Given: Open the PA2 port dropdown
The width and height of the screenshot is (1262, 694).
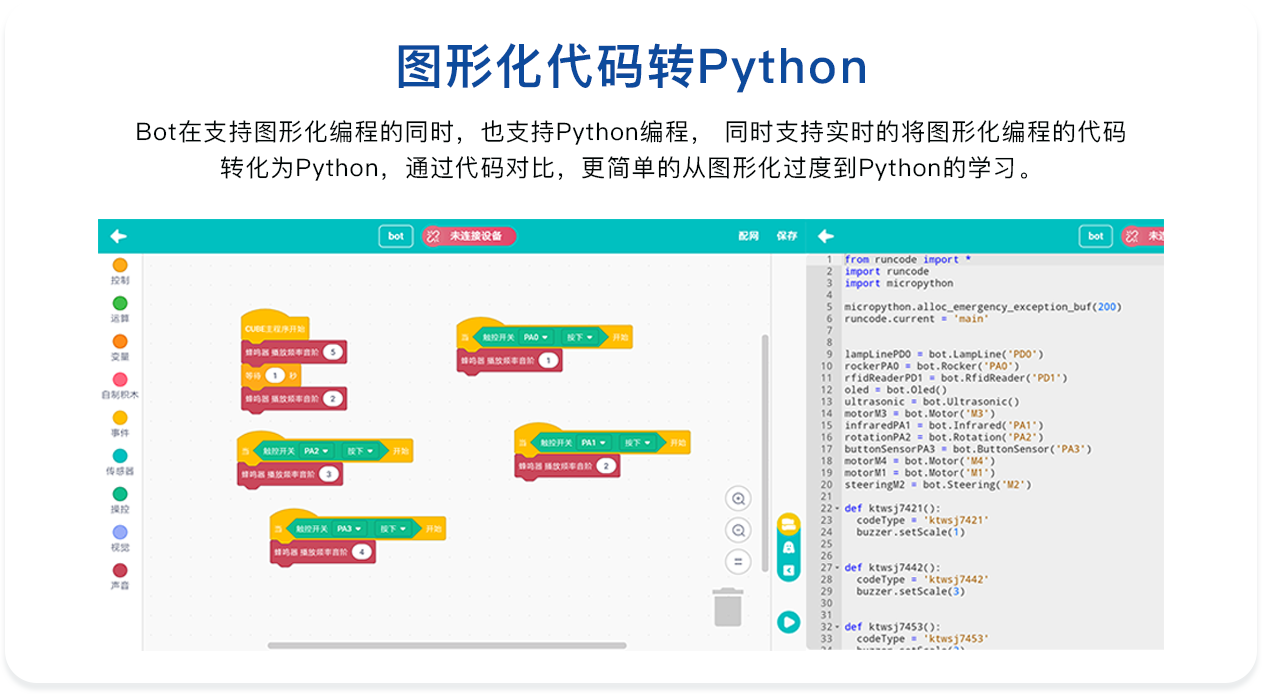Looking at the screenshot, I should (x=317, y=451).
